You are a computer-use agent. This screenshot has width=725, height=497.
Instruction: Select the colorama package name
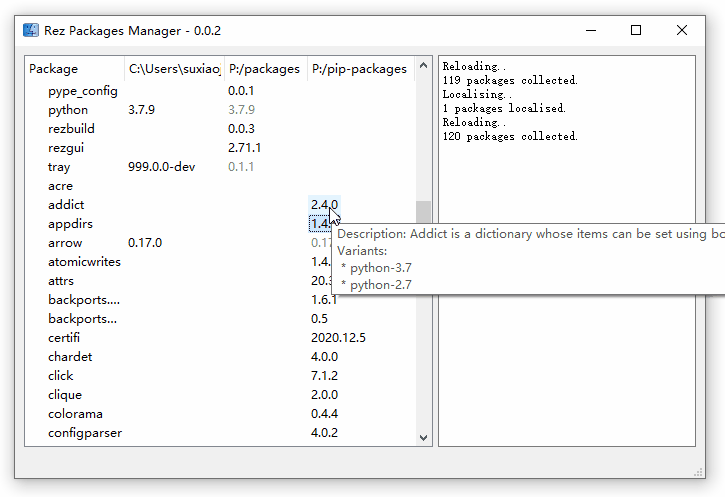[x=75, y=414]
